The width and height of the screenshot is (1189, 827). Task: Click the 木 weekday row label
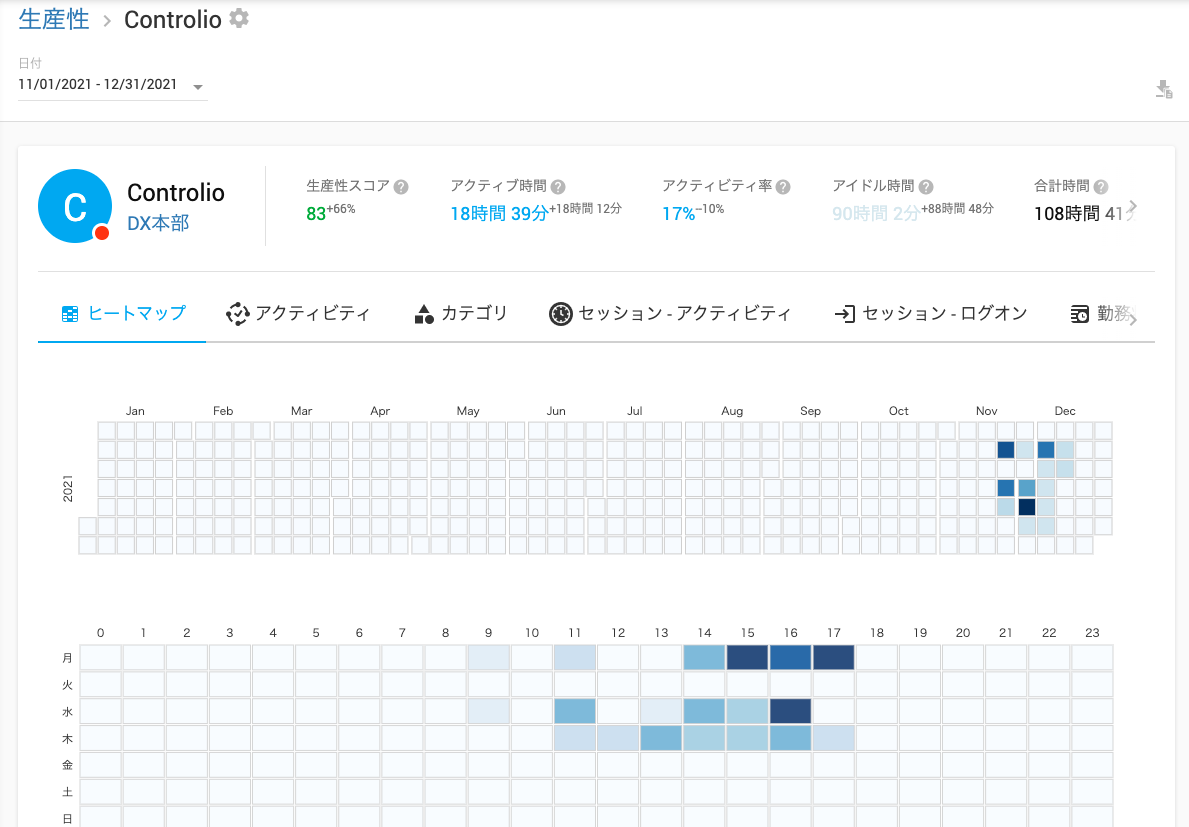pos(67,738)
